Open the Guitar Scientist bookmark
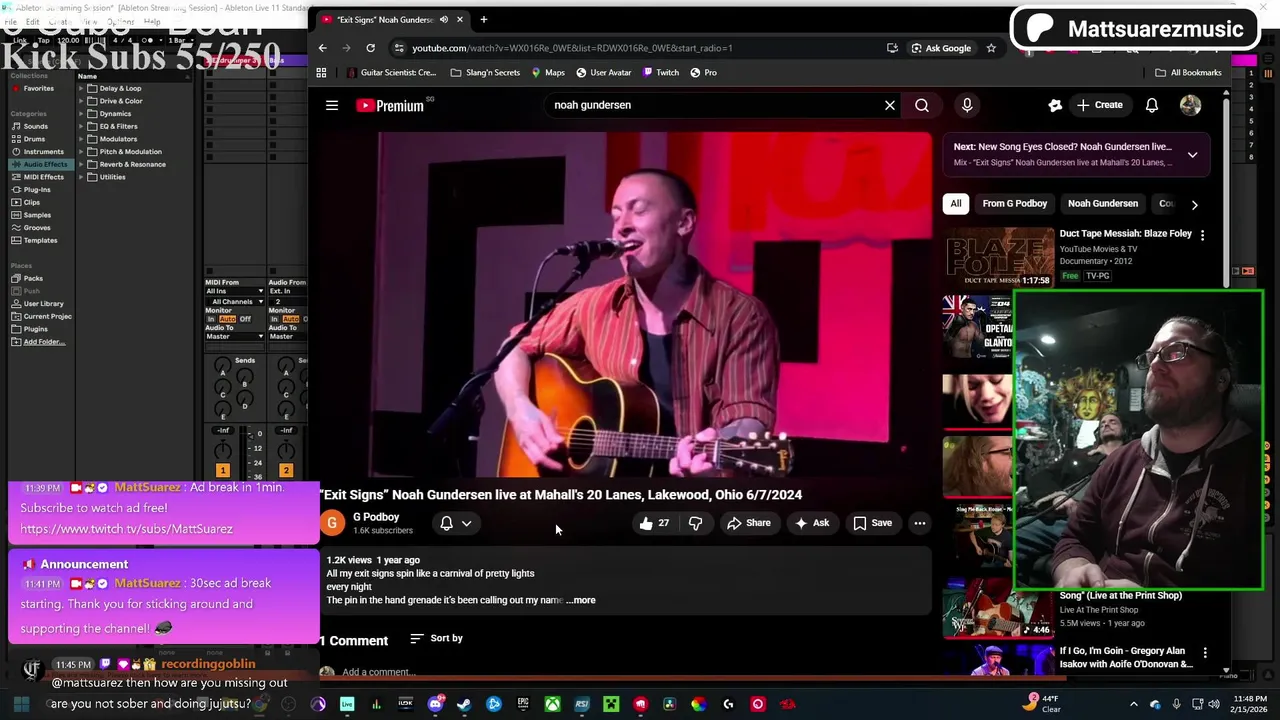The image size is (1280, 720). tap(391, 72)
